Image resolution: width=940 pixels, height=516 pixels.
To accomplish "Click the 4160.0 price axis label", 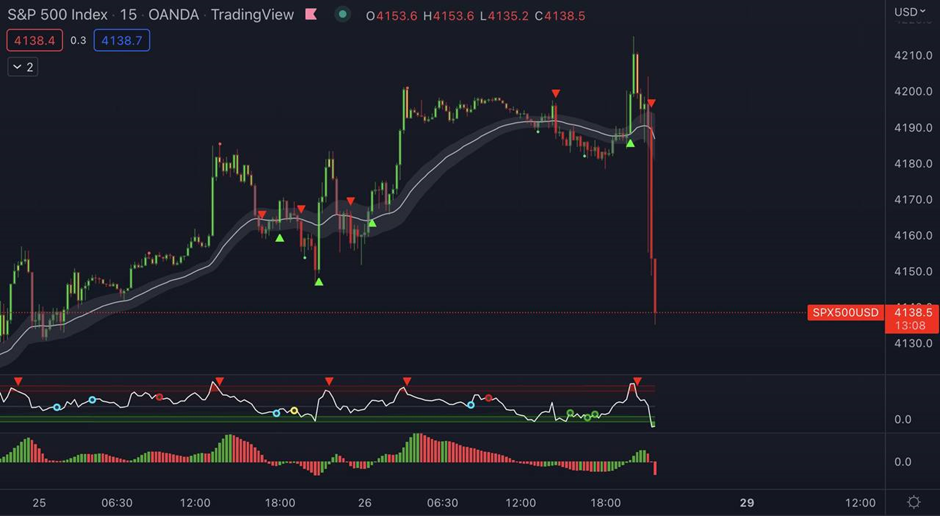I will [x=912, y=236].
